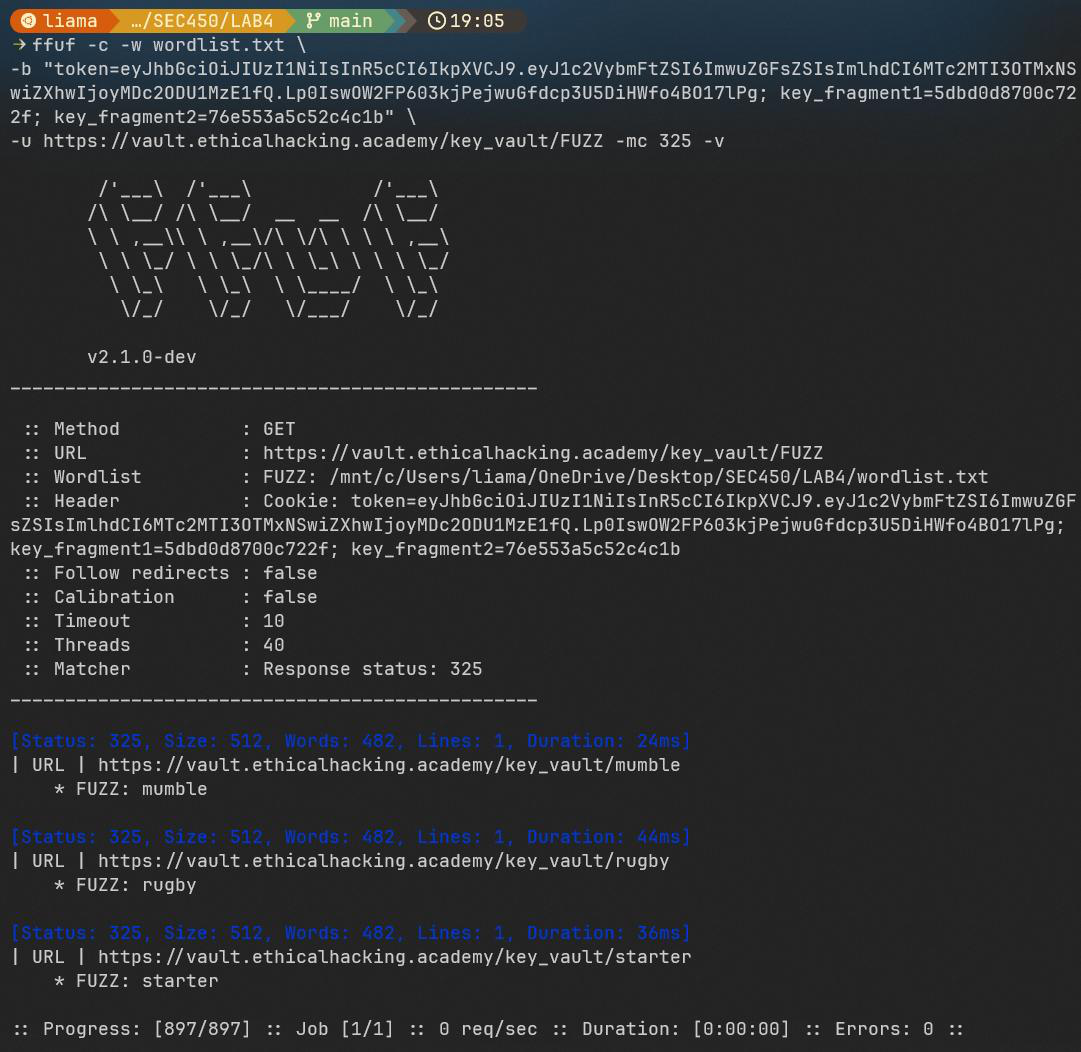This screenshot has width=1081, height=1052.
Task: Click the target URL after the -u flag
Action: (322, 141)
